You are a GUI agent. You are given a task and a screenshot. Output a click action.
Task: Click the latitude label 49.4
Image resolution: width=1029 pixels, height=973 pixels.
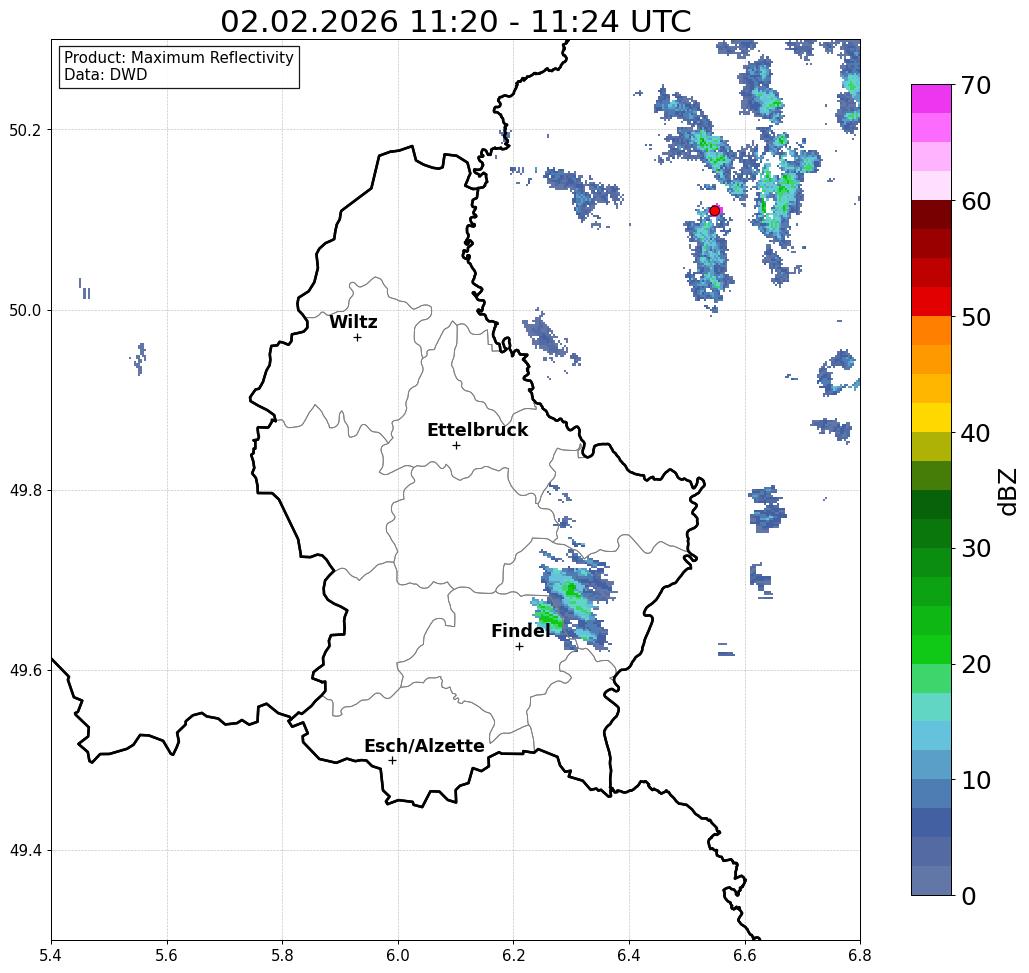25,851
